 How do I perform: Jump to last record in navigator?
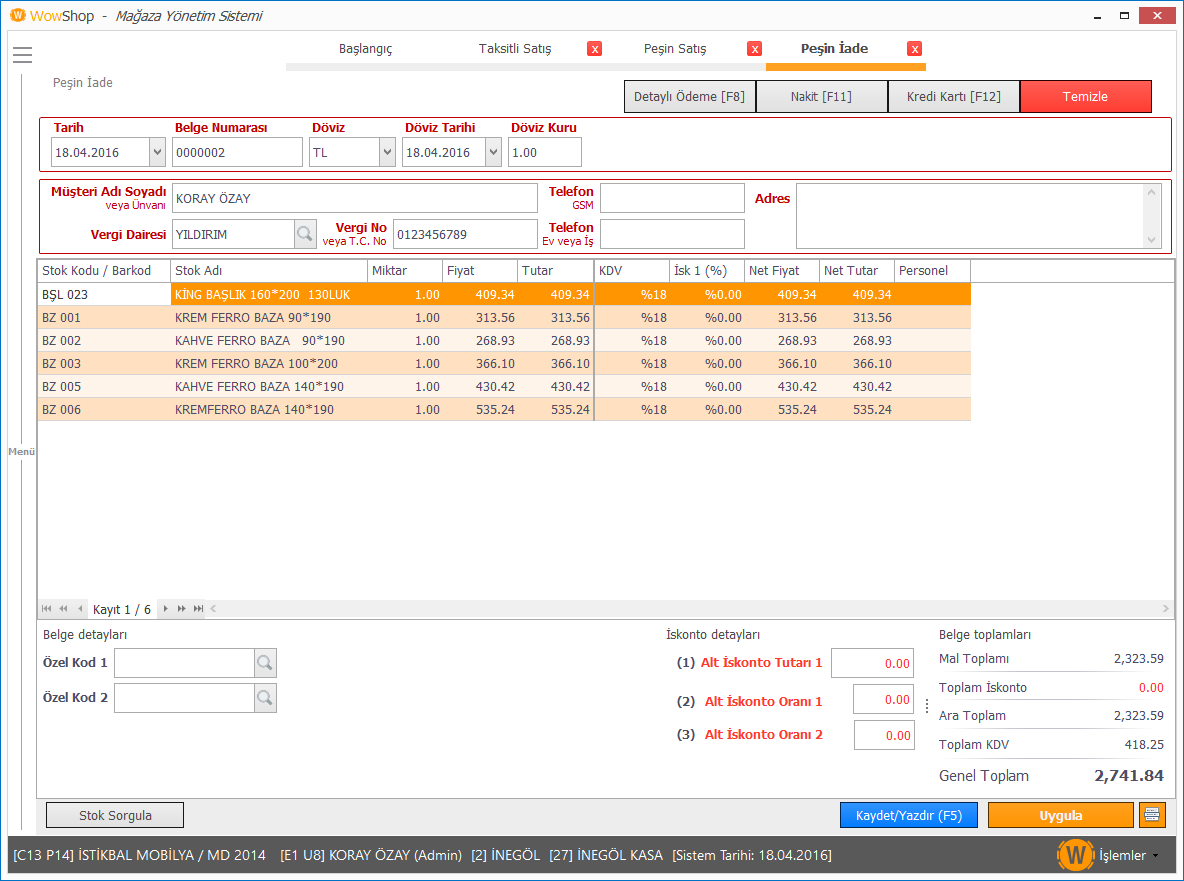(198, 609)
